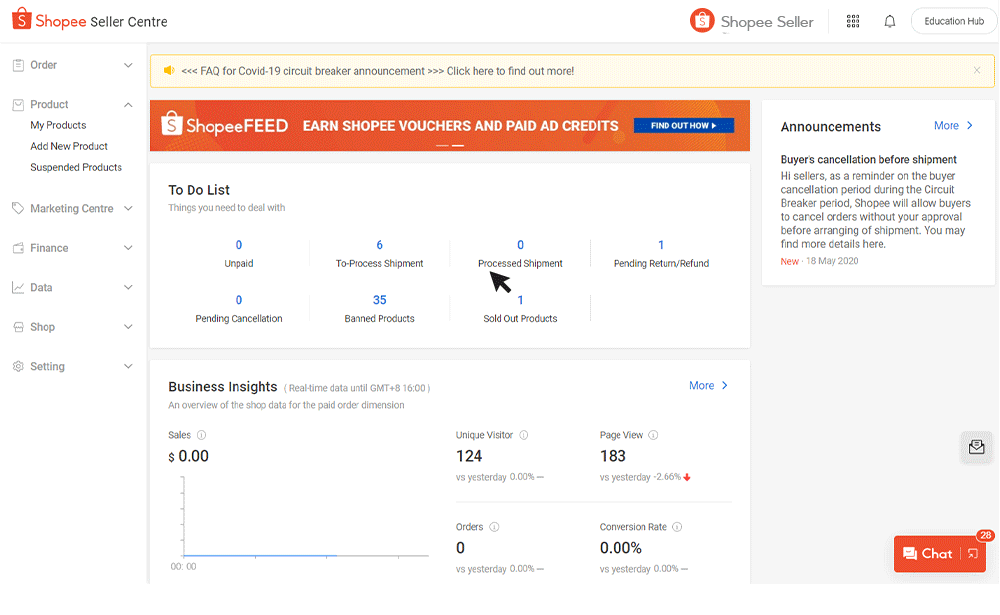1000x615 pixels.
Task: Open Unpaid orders count
Action: tap(239, 245)
